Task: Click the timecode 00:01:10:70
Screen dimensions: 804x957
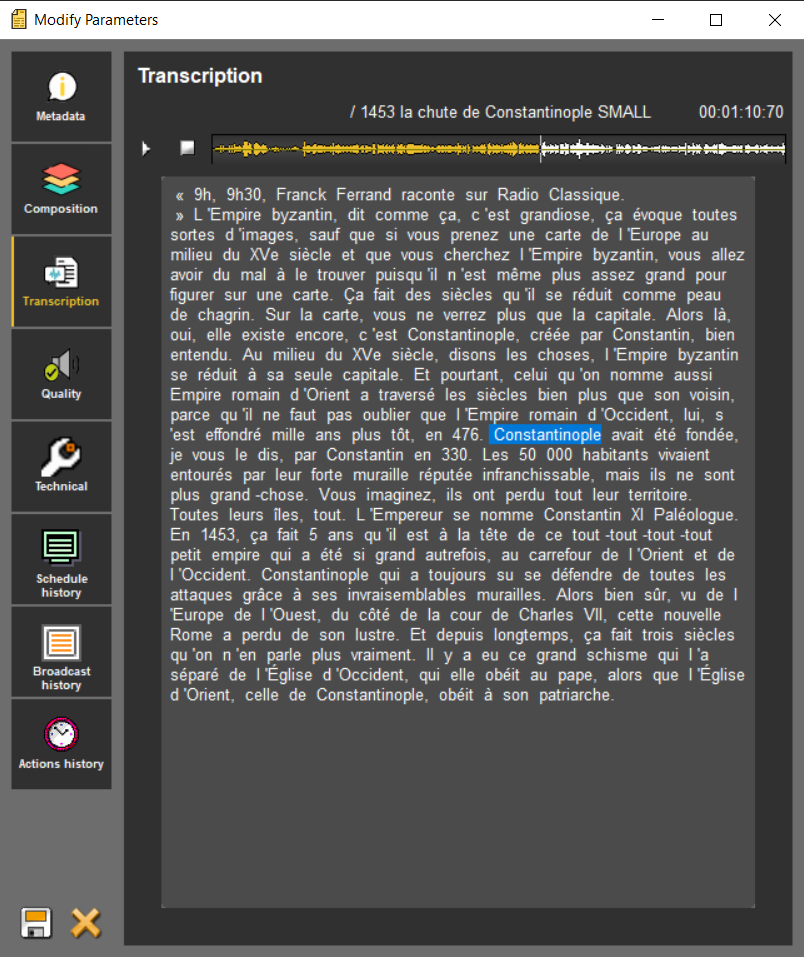Action: click(740, 112)
